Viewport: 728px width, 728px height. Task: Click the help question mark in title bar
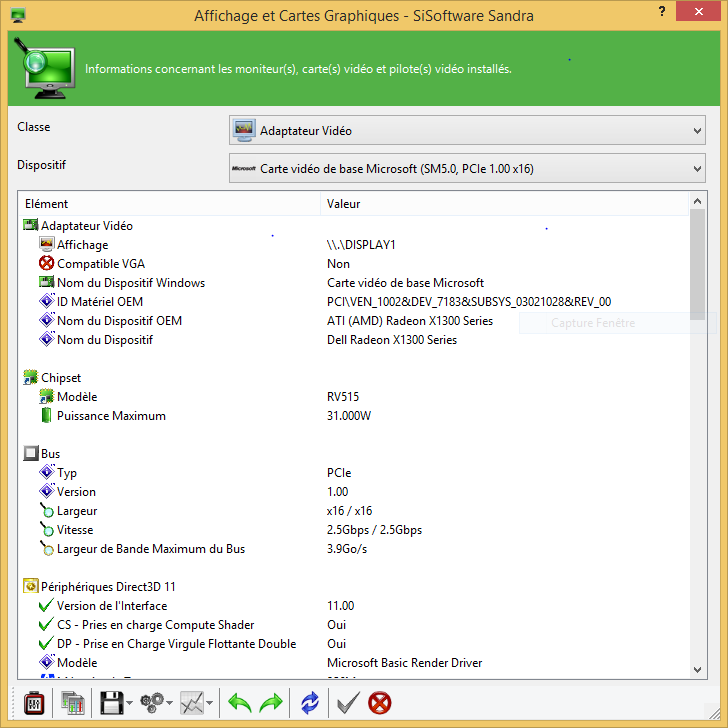coord(662,12)
